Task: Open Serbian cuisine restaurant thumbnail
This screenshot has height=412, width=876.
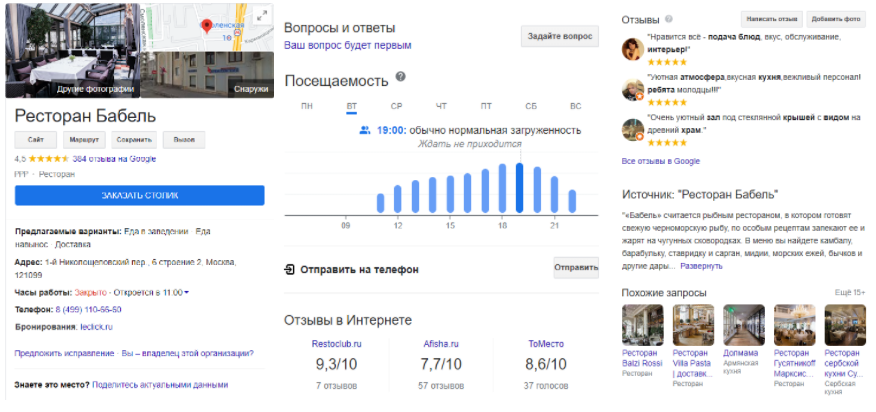Action: tap(845, 325)
